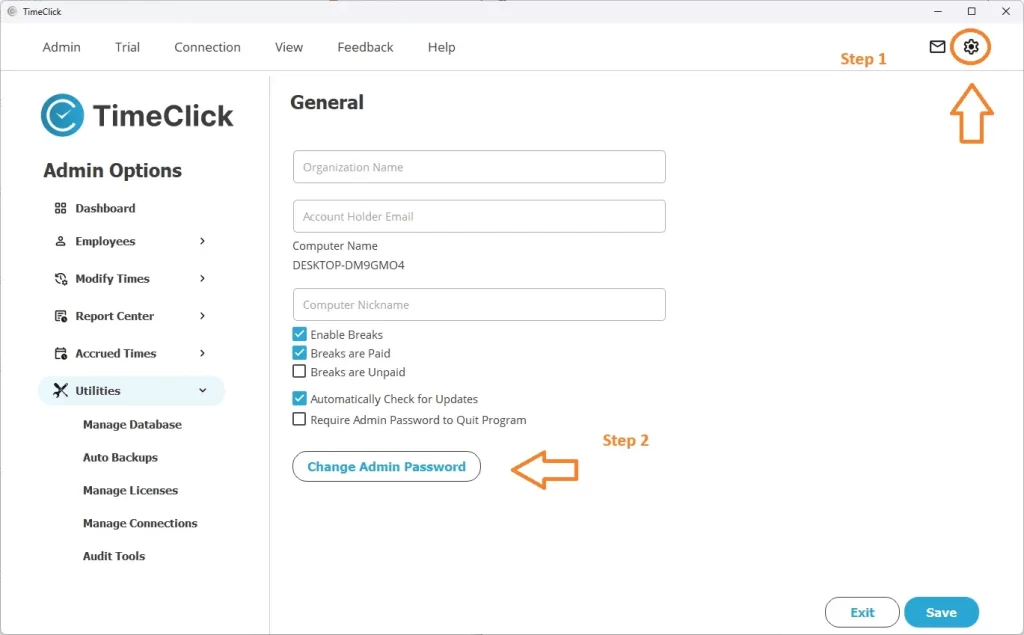Screen dimensions: 1024x635
Task: Click the TimeClick logo
Action: [137, 115]
